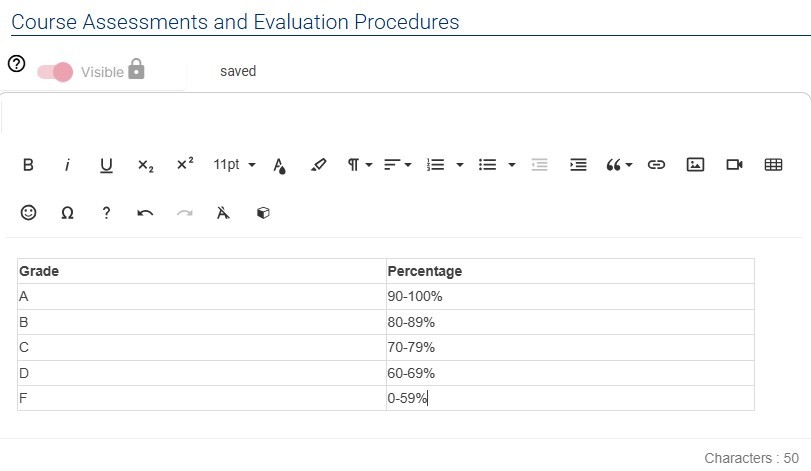
Task: Click the saved status text
Action: pyautogui.click(x=238, y=71)
